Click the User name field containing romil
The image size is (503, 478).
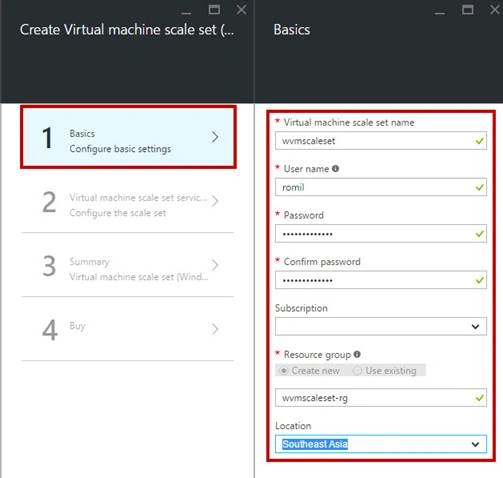click(381, 187)
